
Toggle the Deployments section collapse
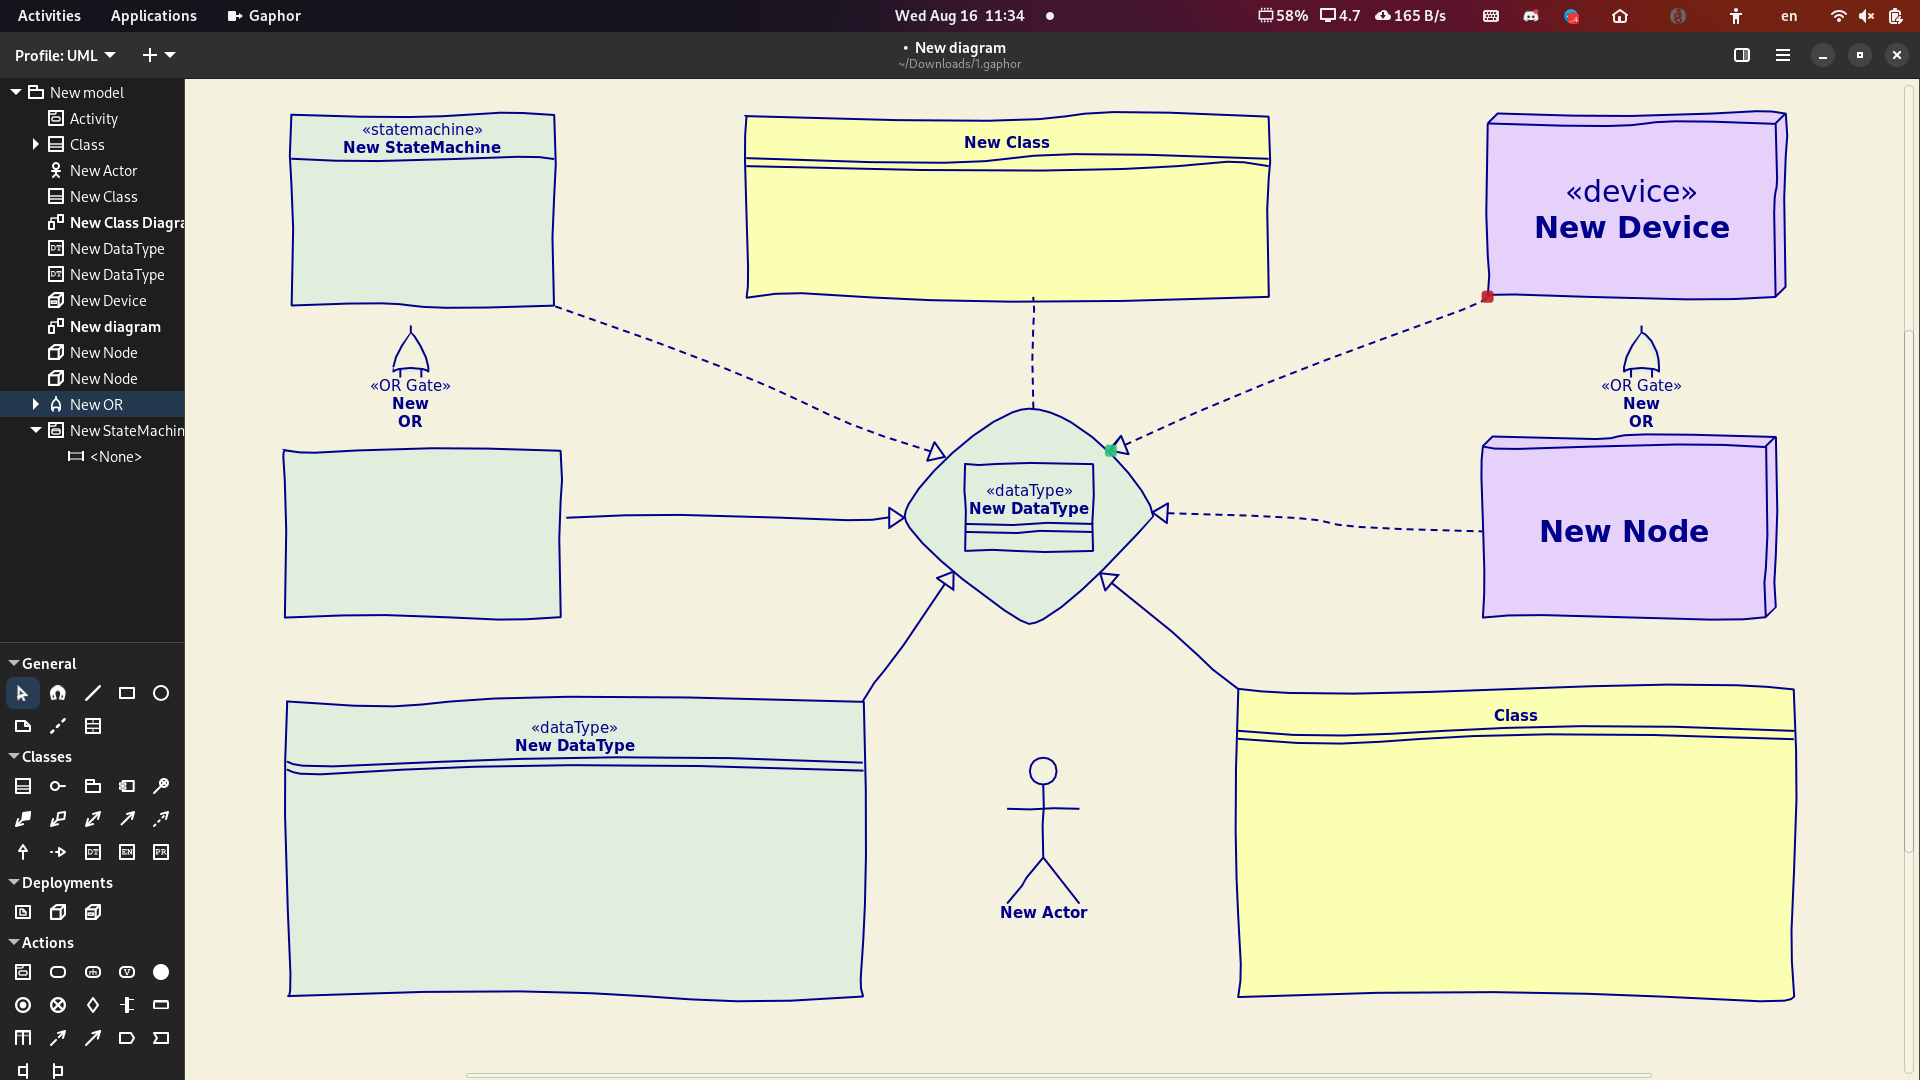pyautogui.click(x=13, y=881)
